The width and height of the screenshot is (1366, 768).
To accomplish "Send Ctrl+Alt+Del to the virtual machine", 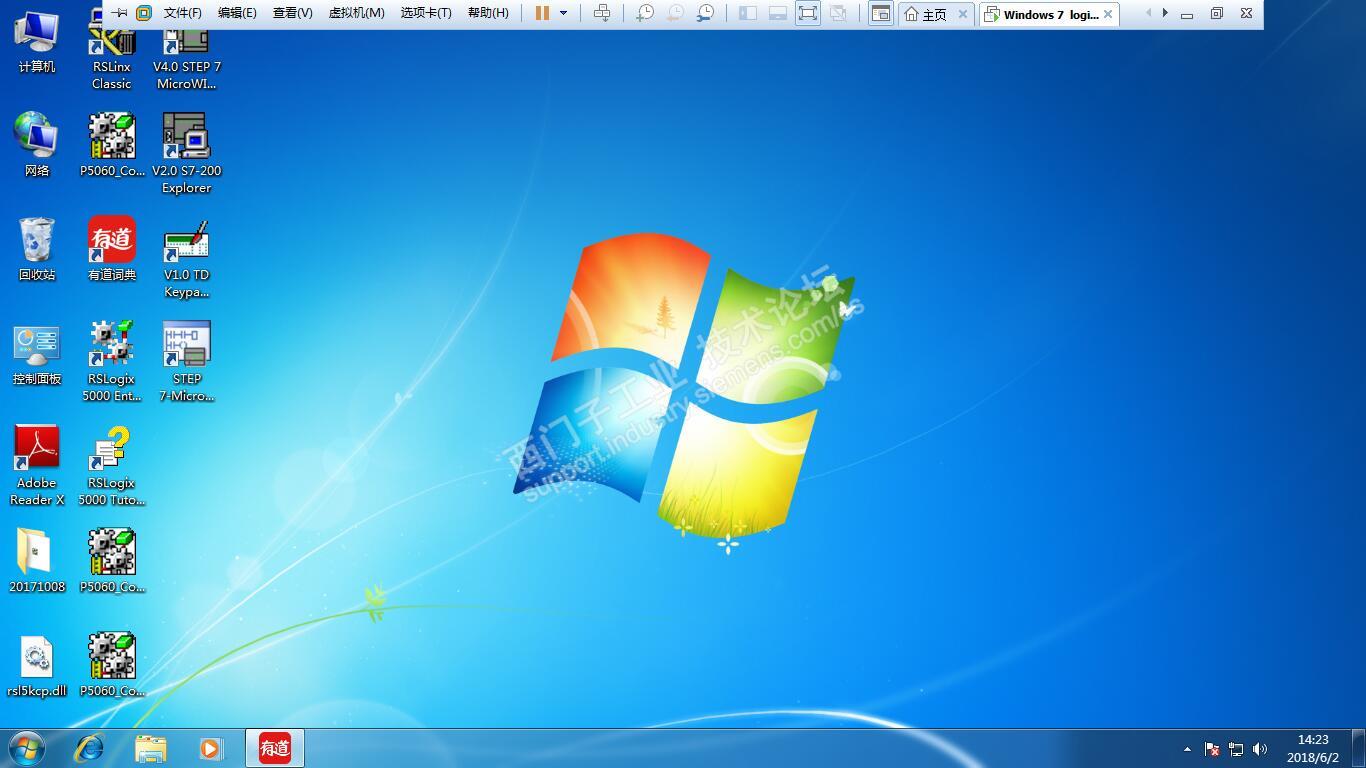I will (602, 13).
